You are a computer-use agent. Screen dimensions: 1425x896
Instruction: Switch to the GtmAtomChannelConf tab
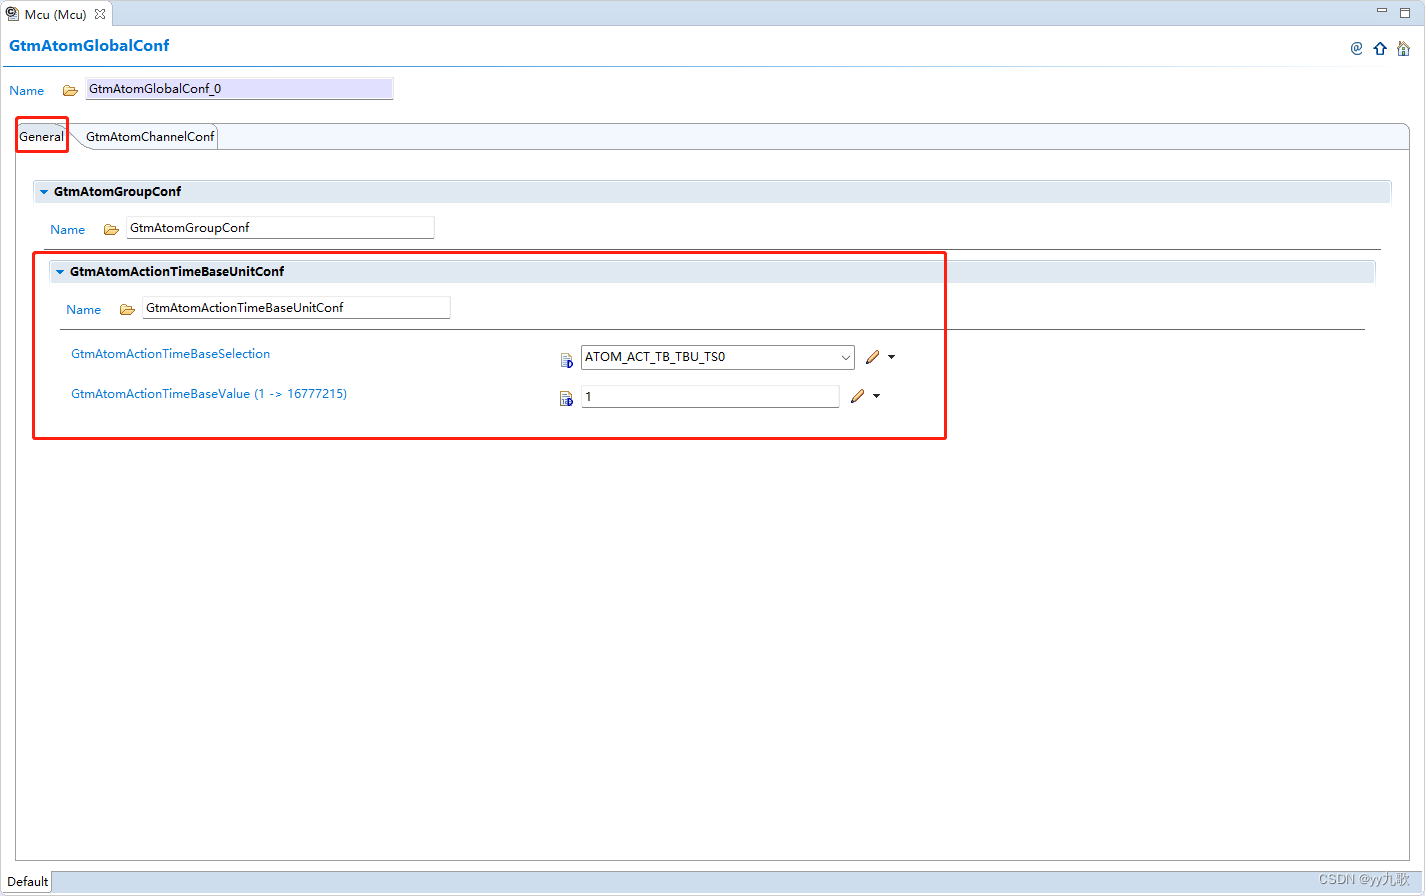click(150, 136)
